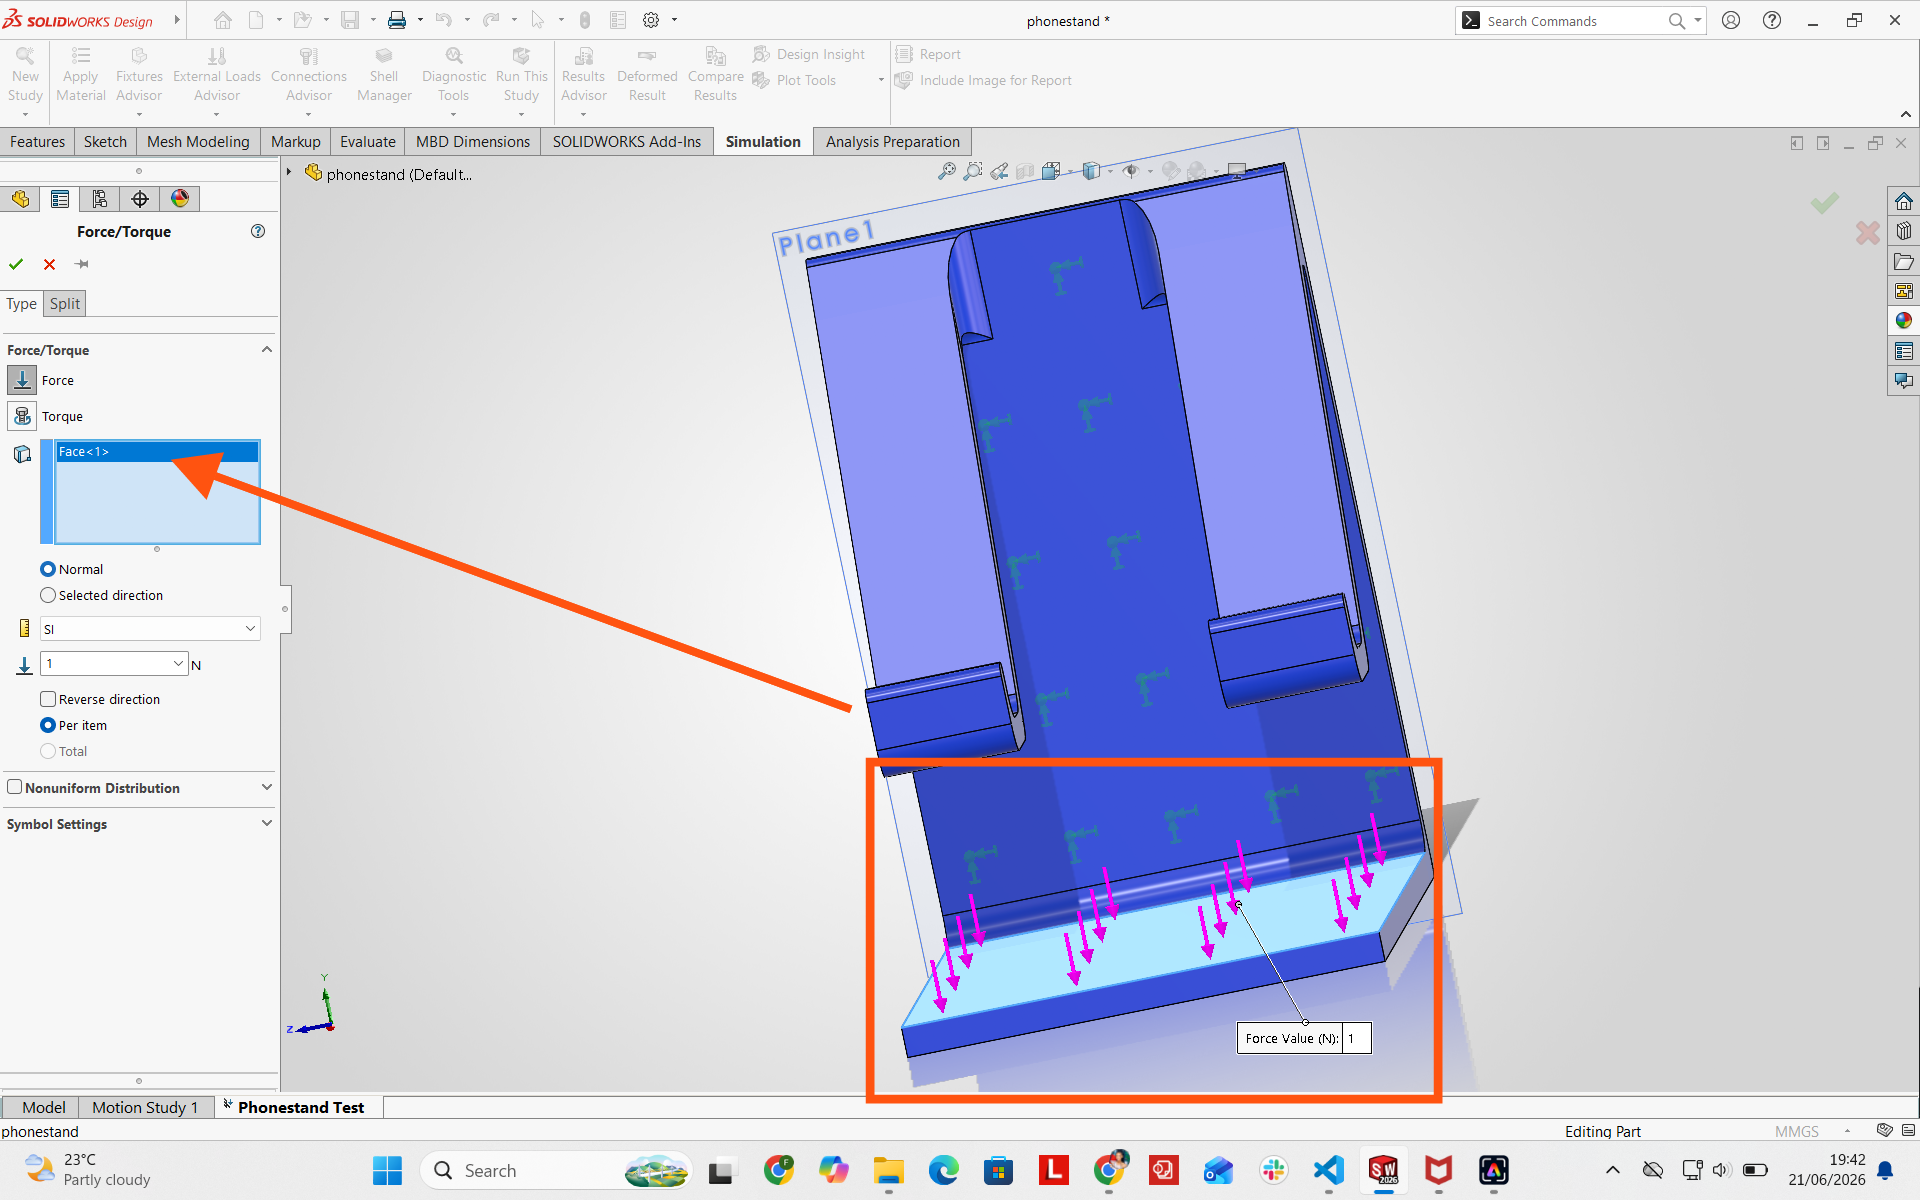The width and height of the screenshot is (1920, 1200).
Task: Open the DisplayManager tab icon
Action: [180, 199]
